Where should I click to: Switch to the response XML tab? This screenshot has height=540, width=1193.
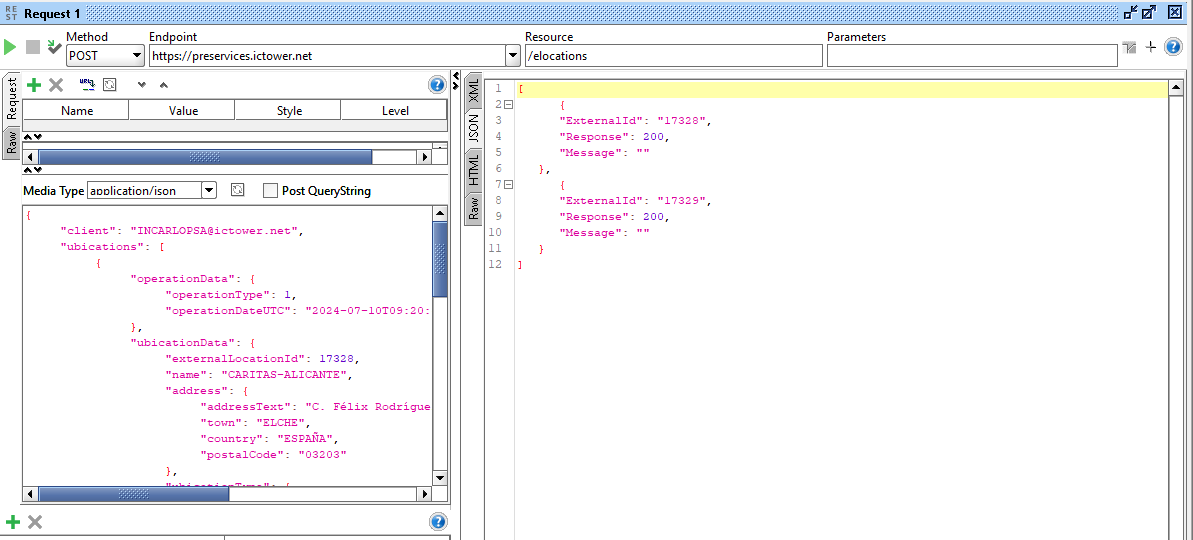click(474, 91)
